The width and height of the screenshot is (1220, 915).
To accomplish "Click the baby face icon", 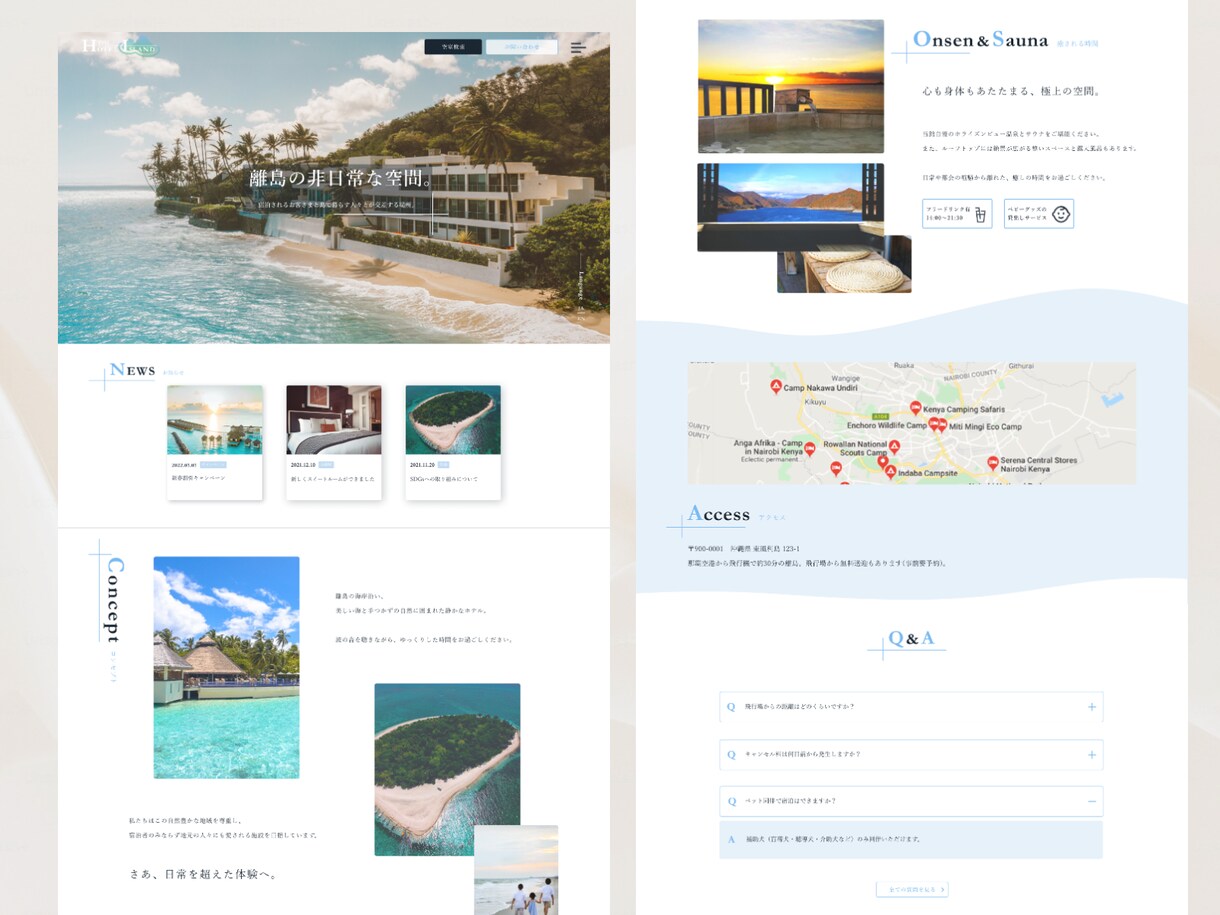I will point(1061,214).
